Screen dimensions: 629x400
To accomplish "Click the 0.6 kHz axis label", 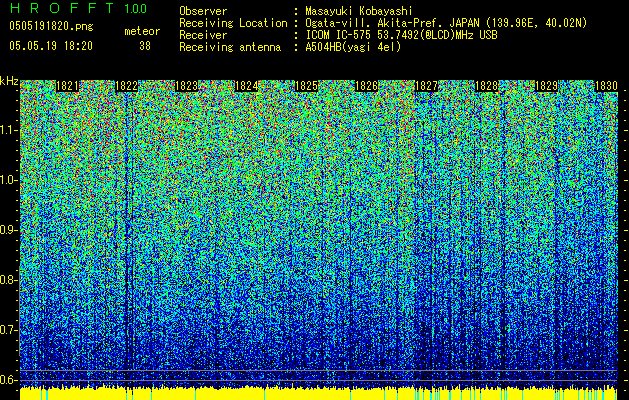I will coord(9,380).
